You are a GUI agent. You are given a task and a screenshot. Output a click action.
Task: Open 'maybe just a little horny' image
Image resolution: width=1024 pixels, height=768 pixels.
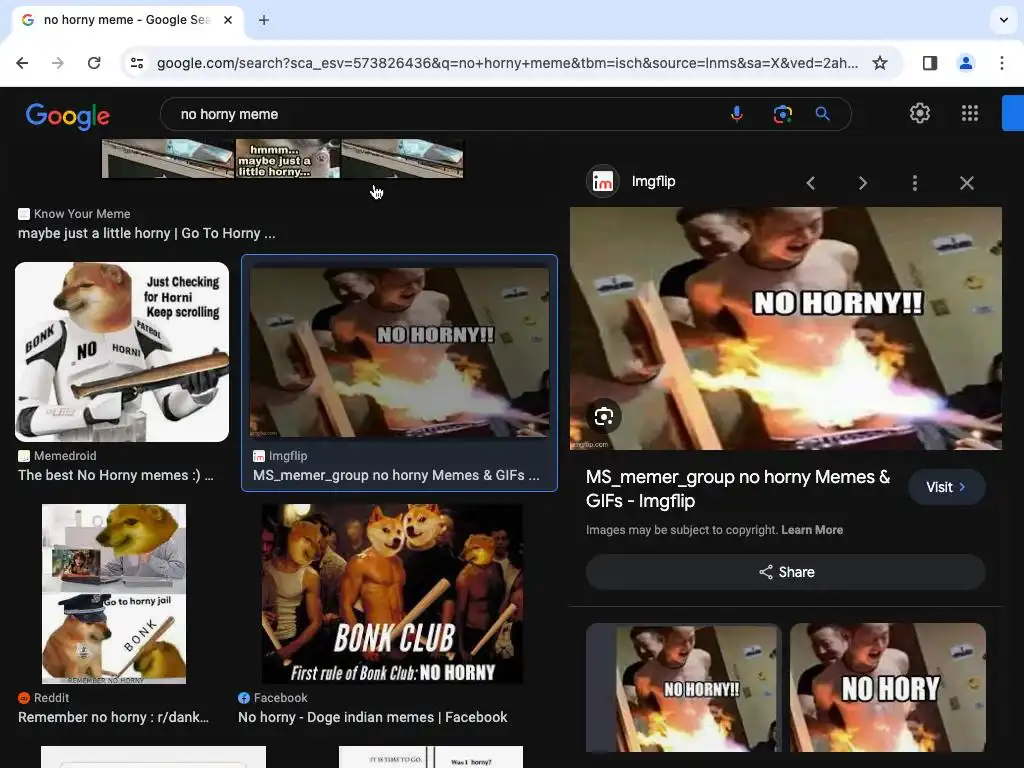click(x=282, y=158)
